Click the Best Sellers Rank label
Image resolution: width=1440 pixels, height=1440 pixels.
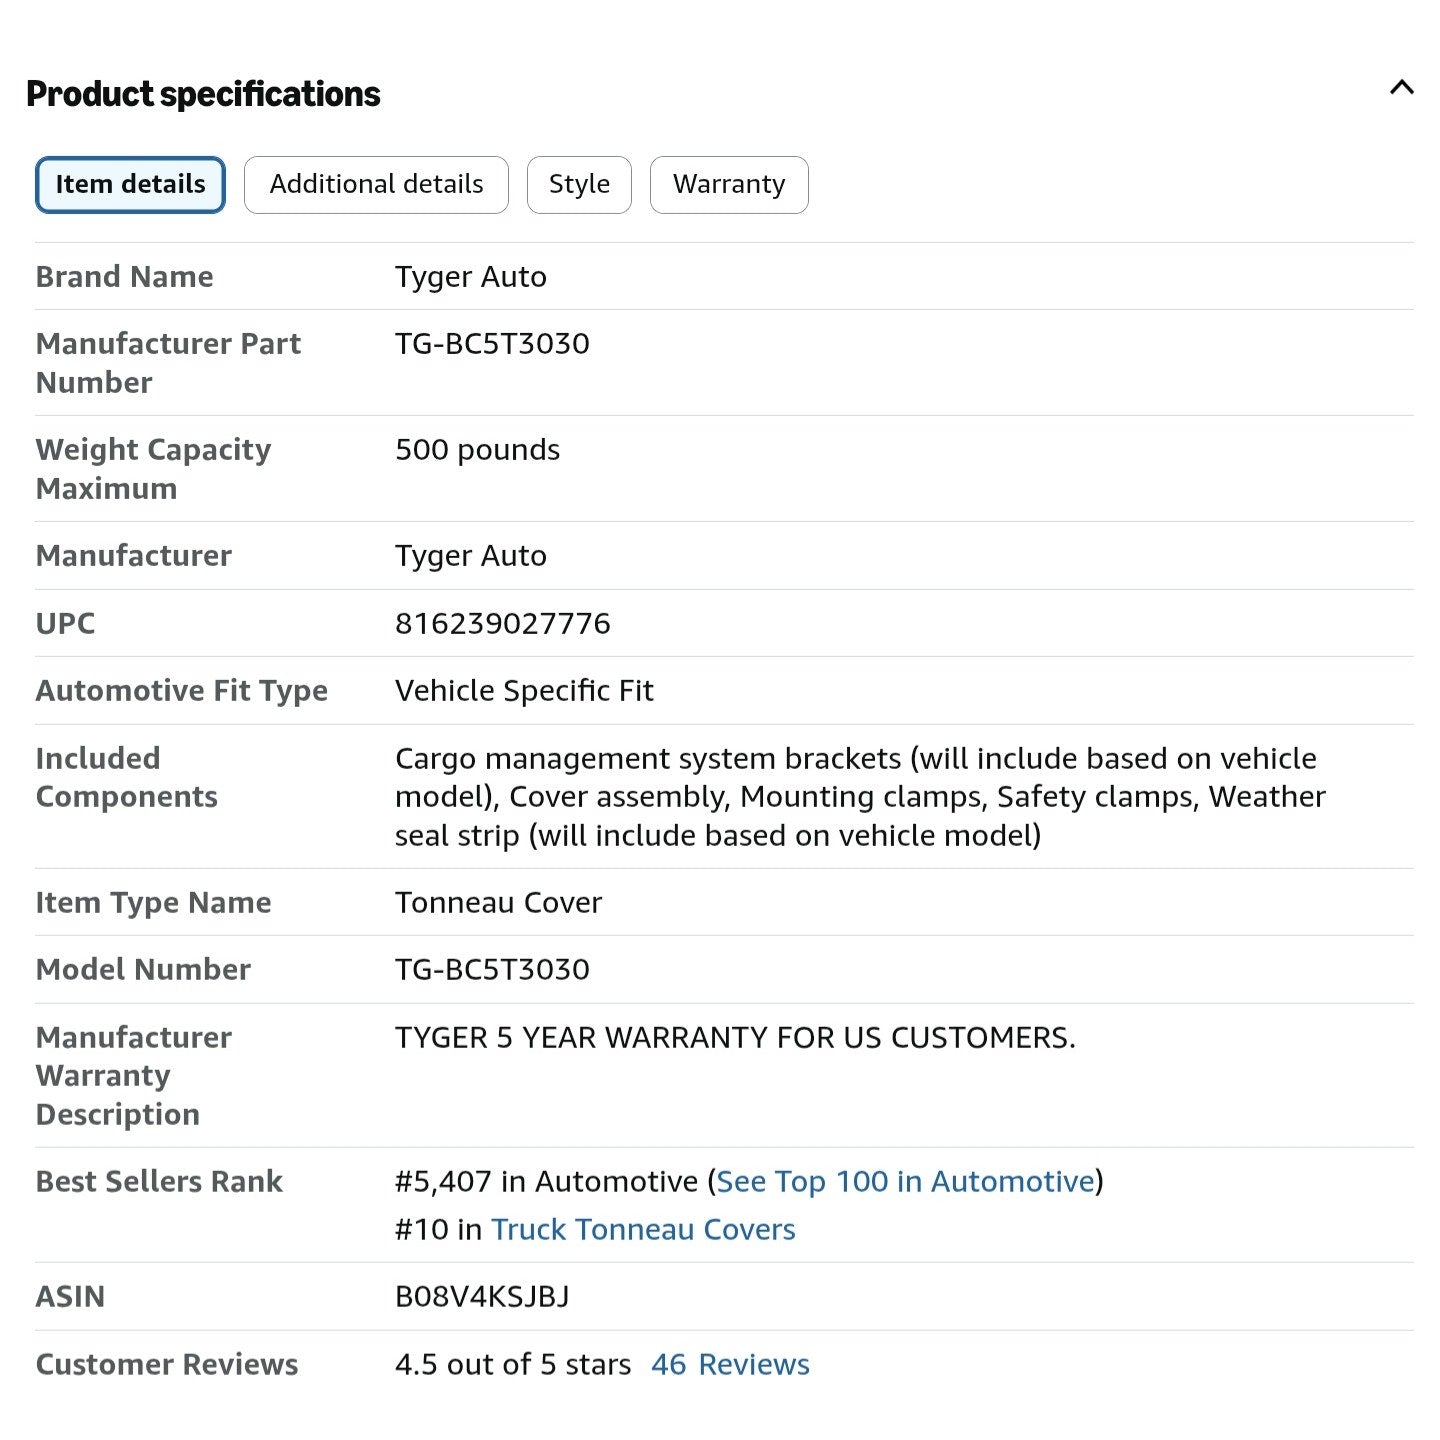tap(159, 1181)
